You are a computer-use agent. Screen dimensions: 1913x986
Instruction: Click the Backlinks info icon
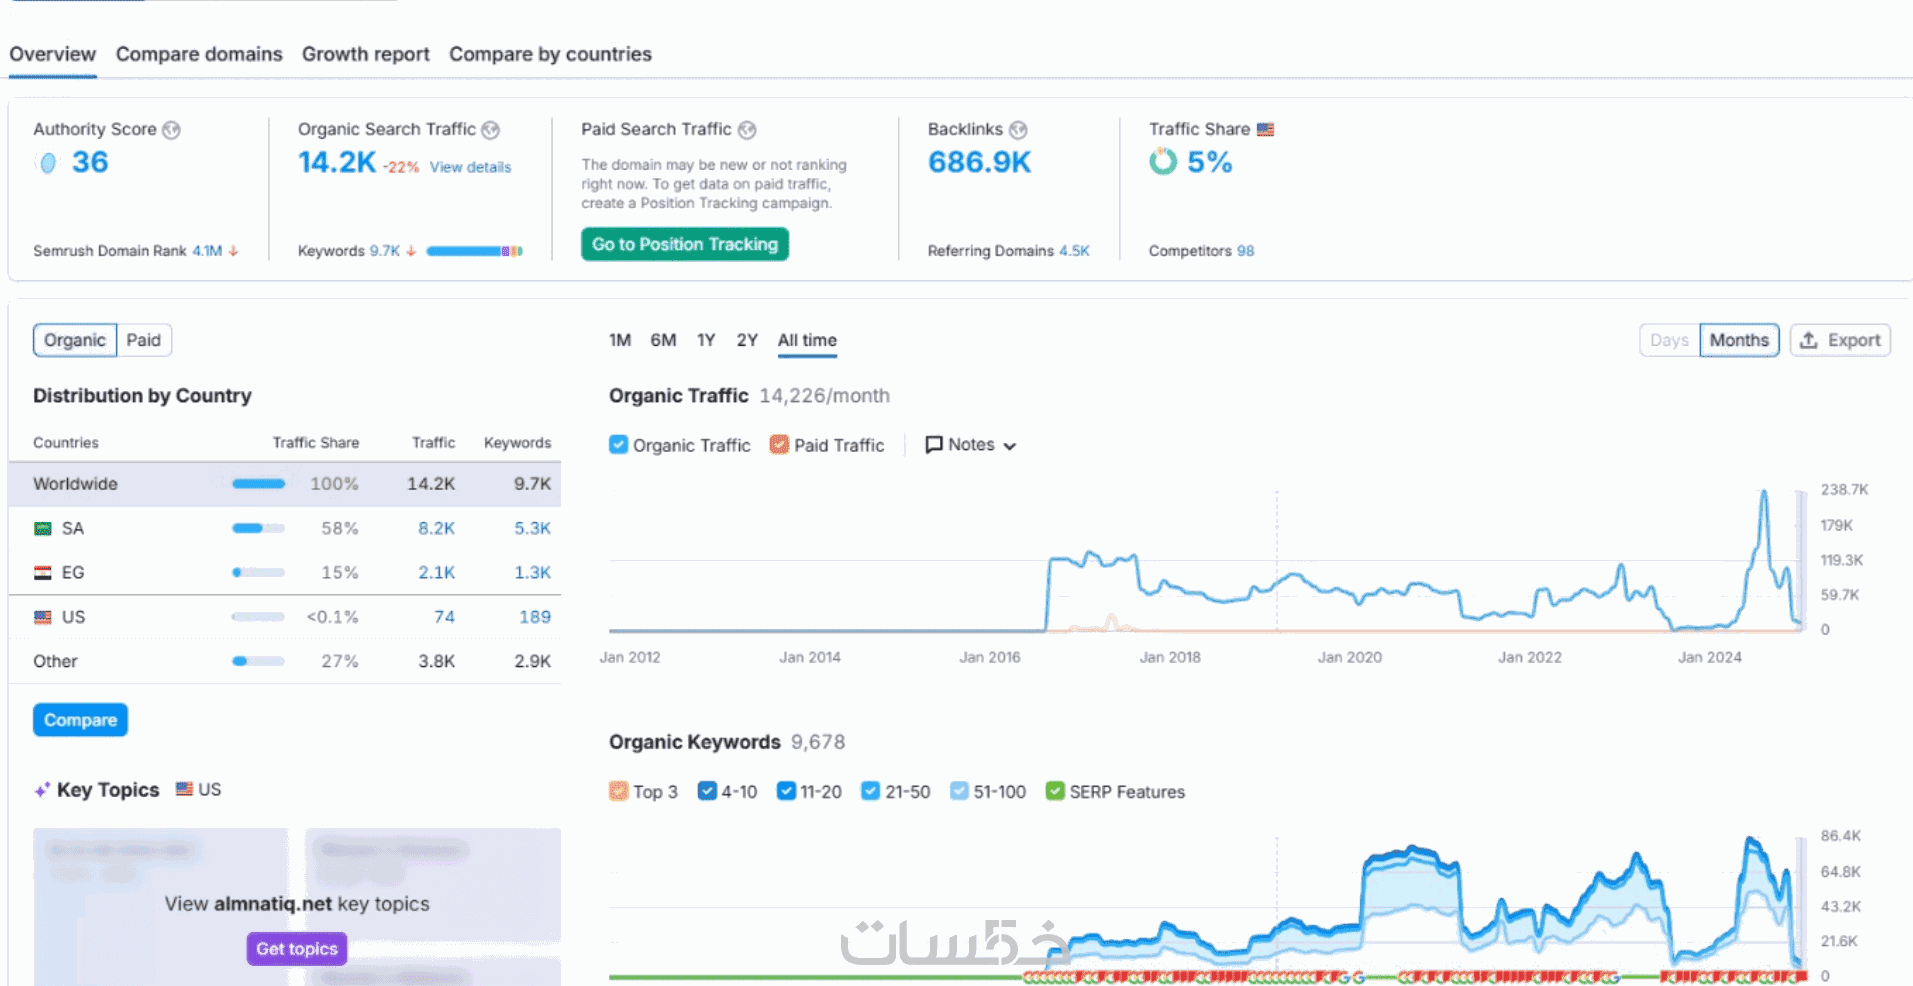1018,130
